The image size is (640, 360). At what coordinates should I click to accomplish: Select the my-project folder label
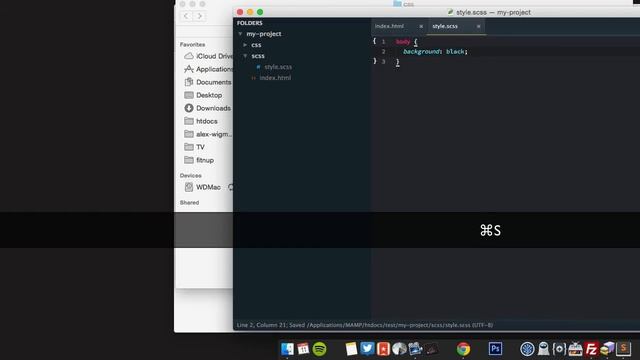pos(264,34)
